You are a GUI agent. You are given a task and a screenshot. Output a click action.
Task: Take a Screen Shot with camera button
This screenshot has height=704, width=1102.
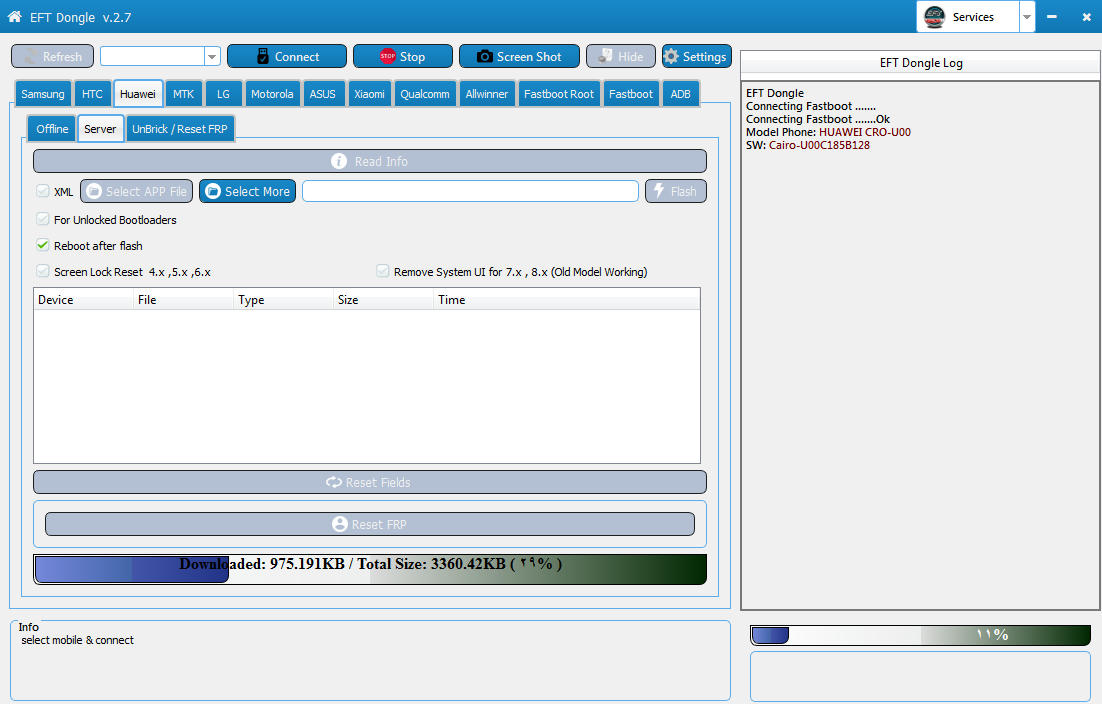518,57
